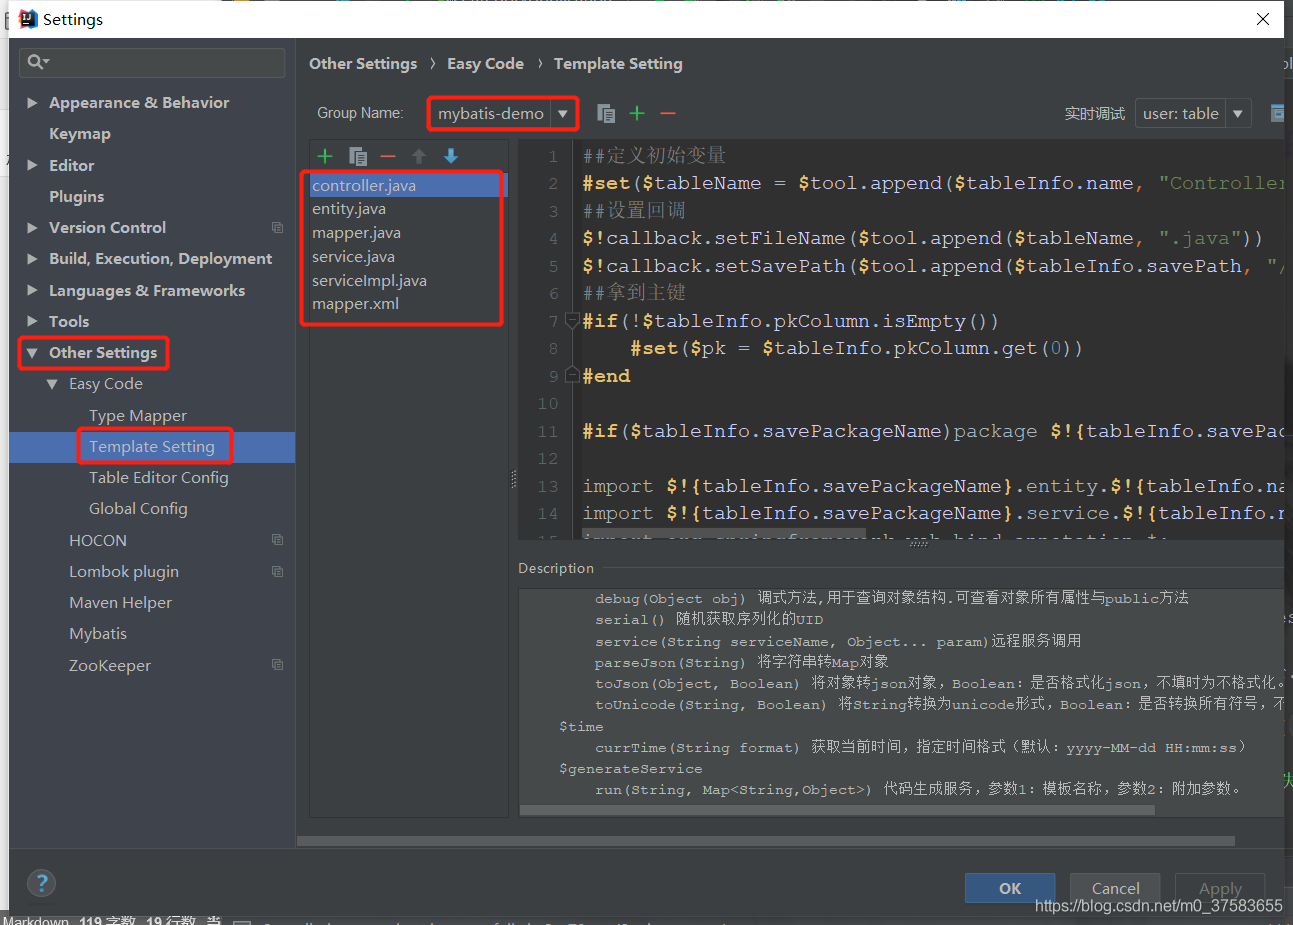
Task: Collapse the Other Settings section
Action: pos(32,352)
